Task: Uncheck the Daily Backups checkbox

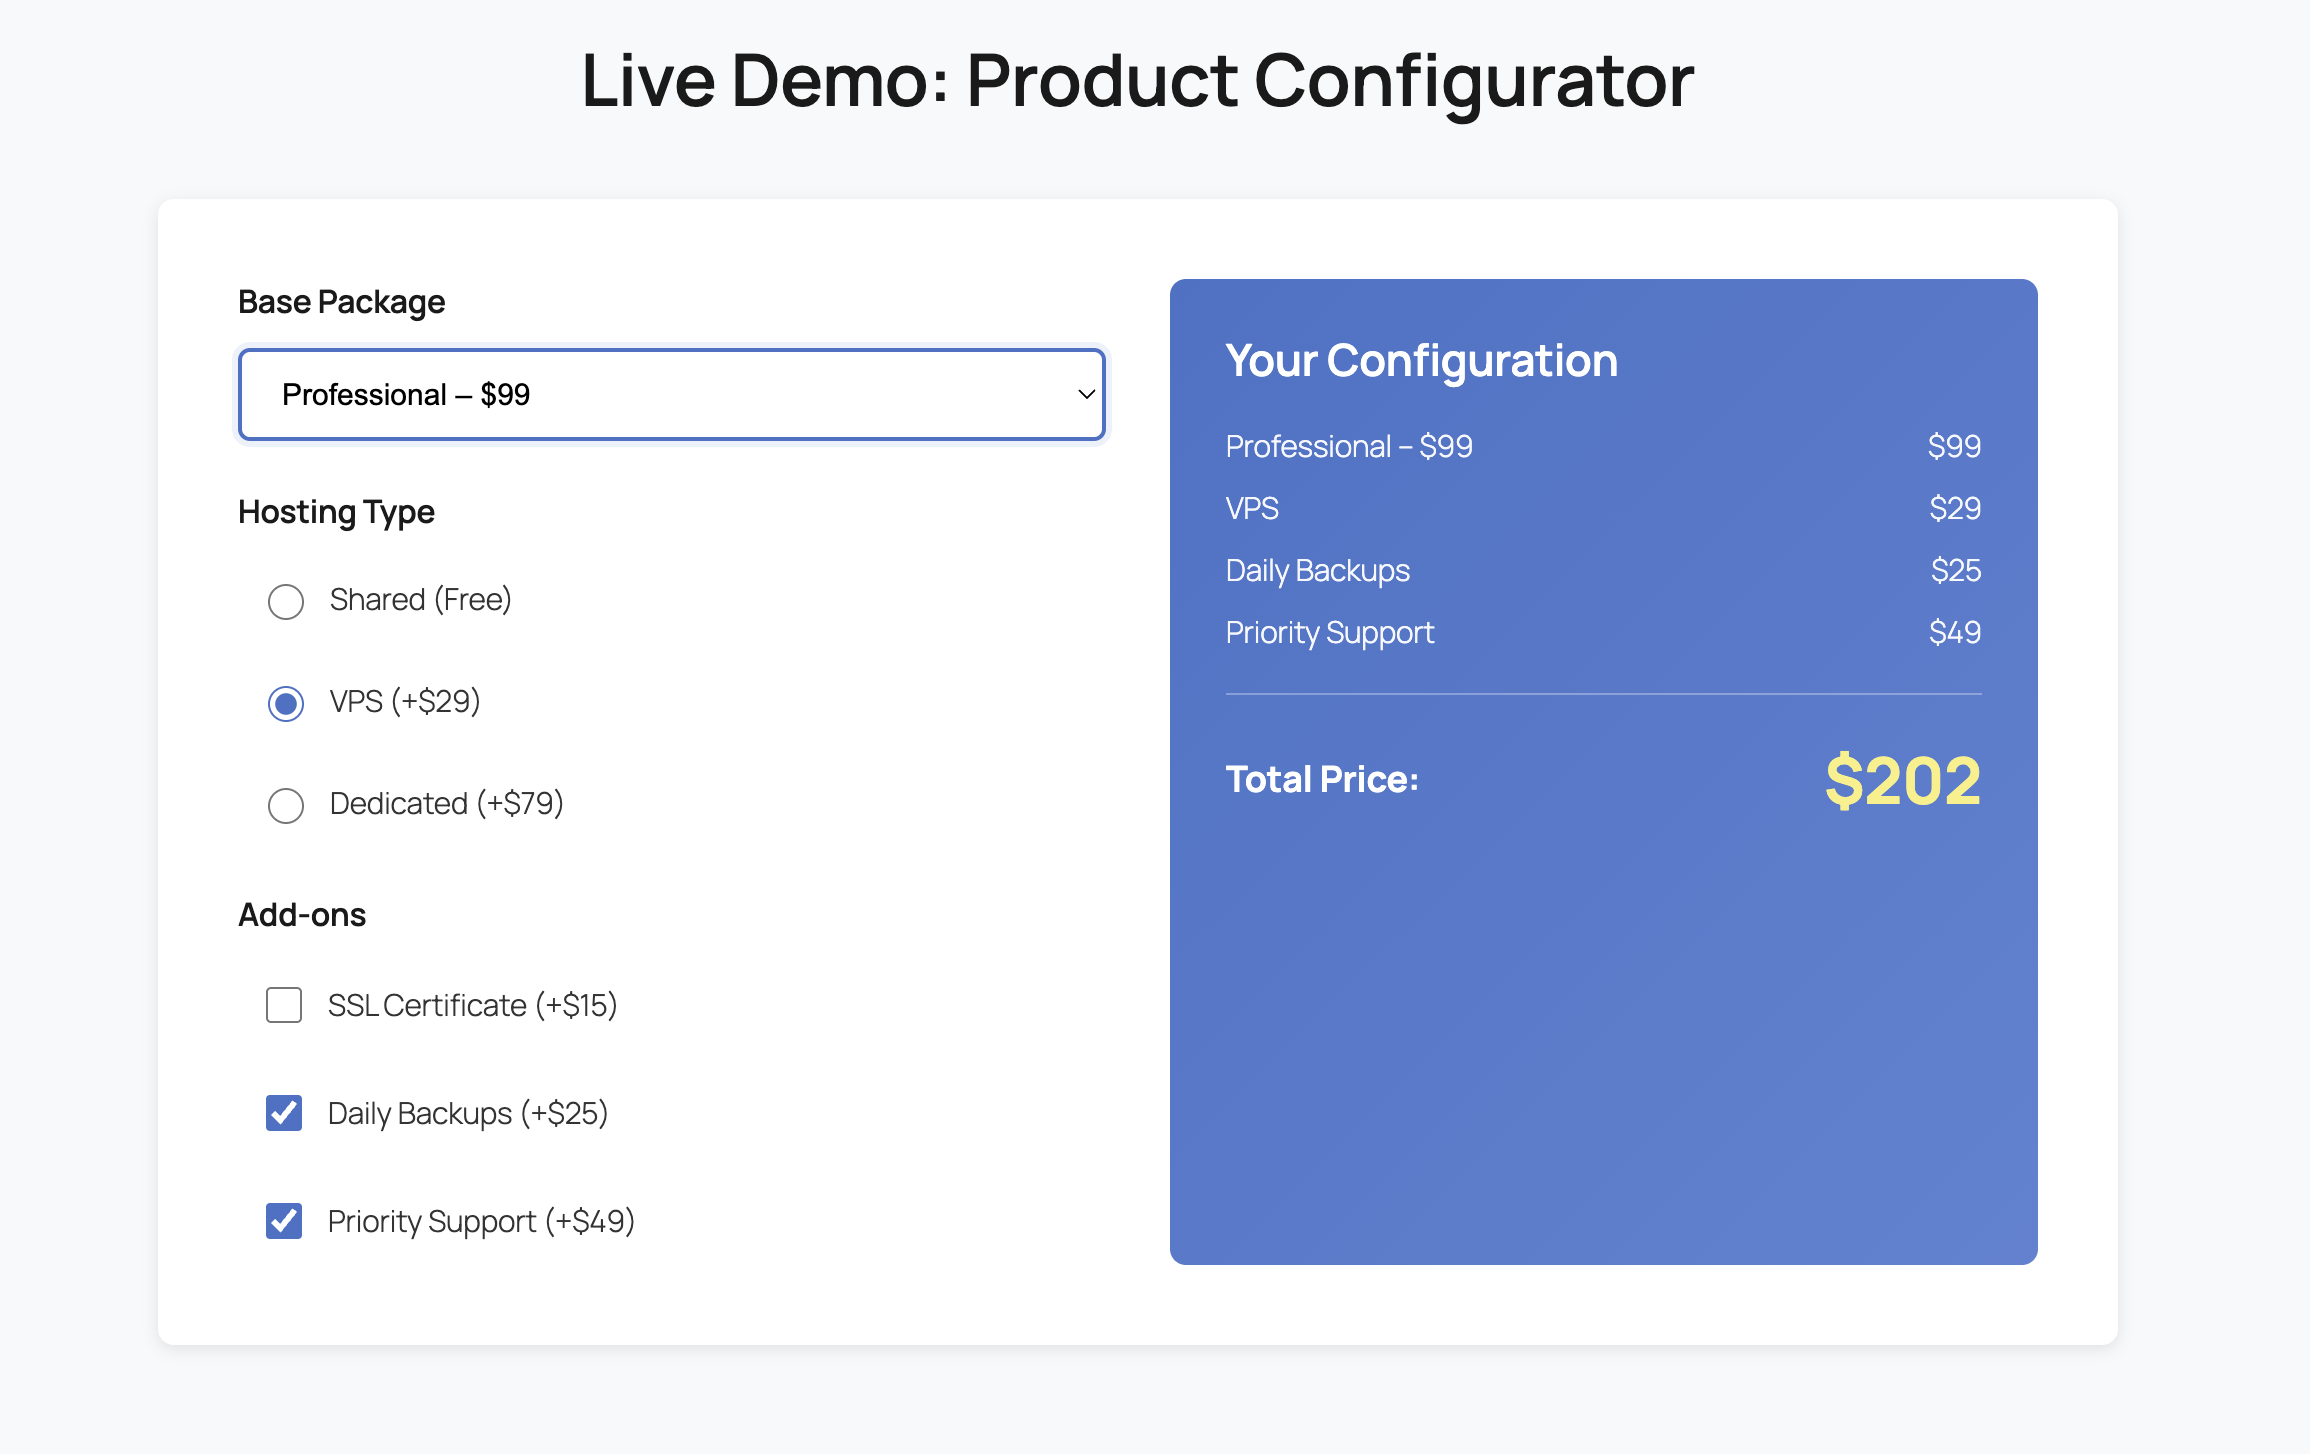Action: (284, 1113)
